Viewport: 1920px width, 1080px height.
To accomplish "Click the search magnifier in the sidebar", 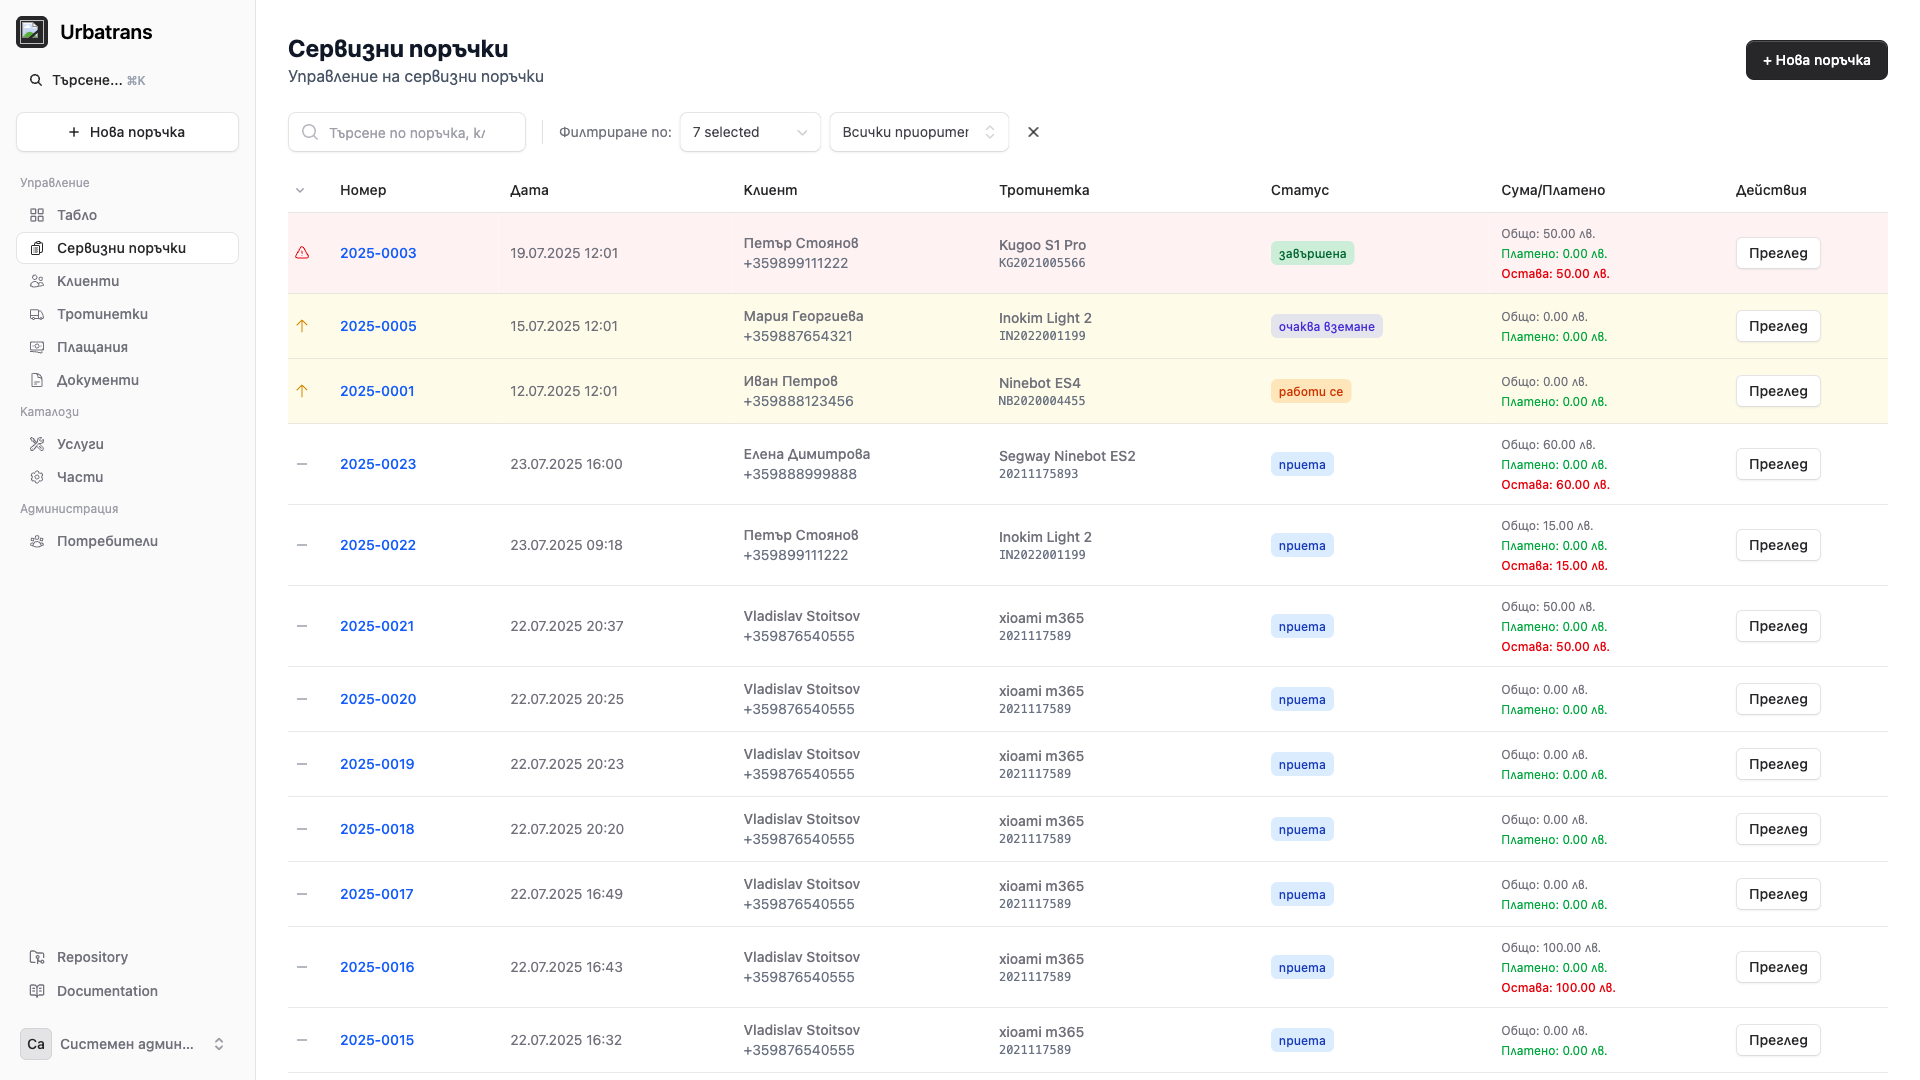I will pyautogui.click(x=36, y=80).
